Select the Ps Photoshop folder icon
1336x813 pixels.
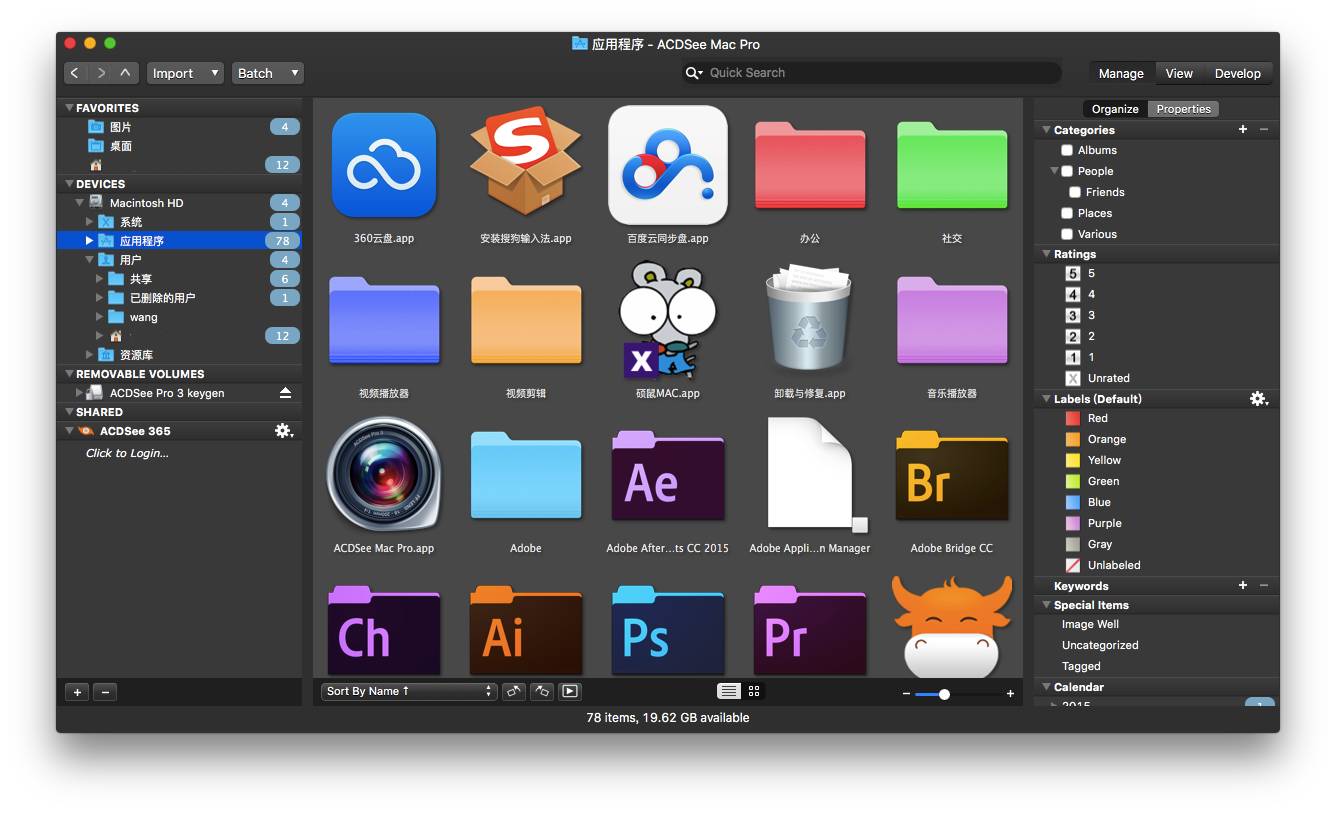[668, 630]
